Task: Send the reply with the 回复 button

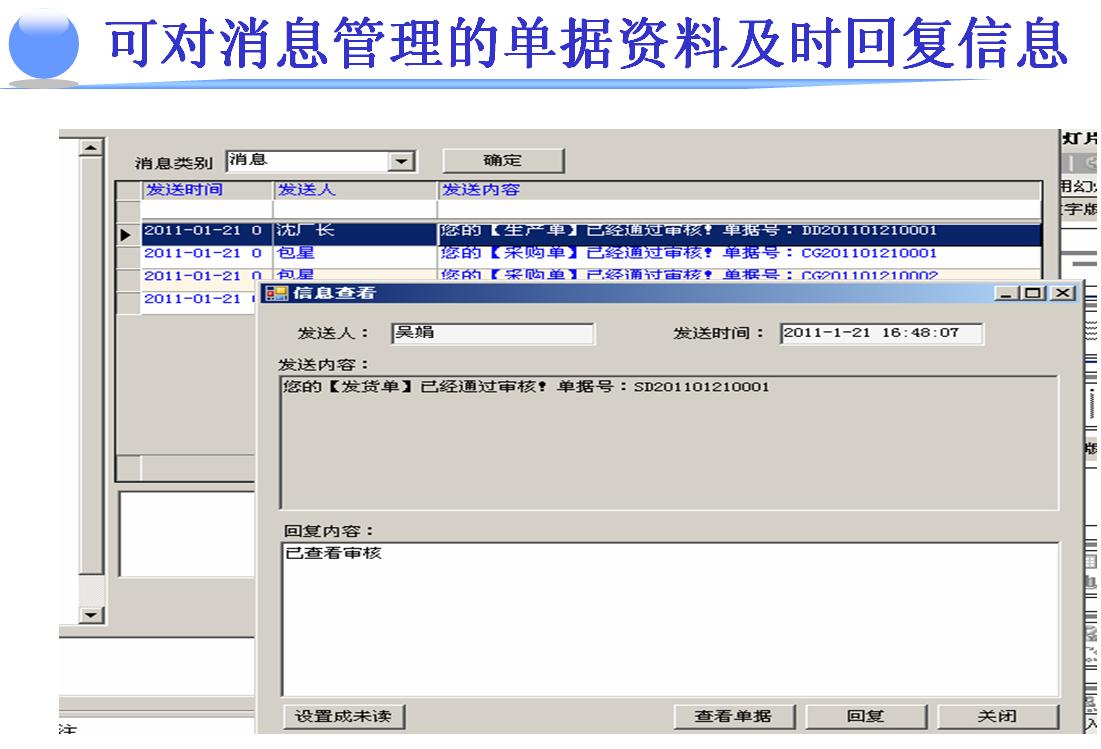Action: click(865, 716)
